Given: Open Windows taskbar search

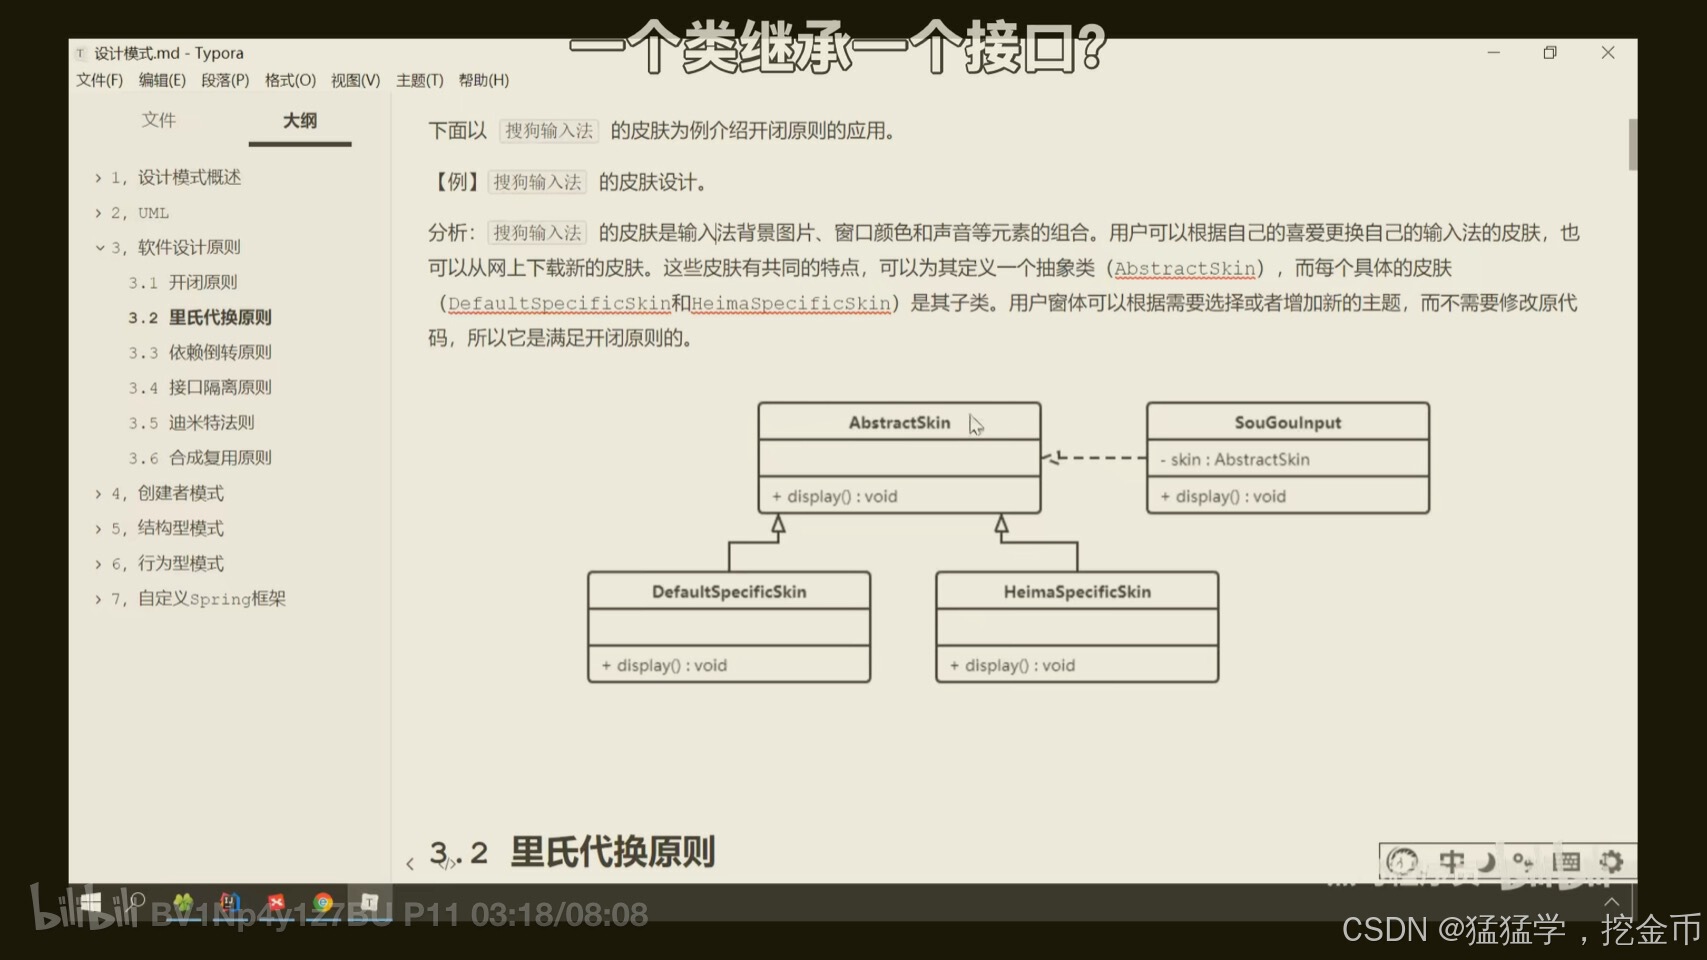Looking at the screenshot, I should pos(136,902).
